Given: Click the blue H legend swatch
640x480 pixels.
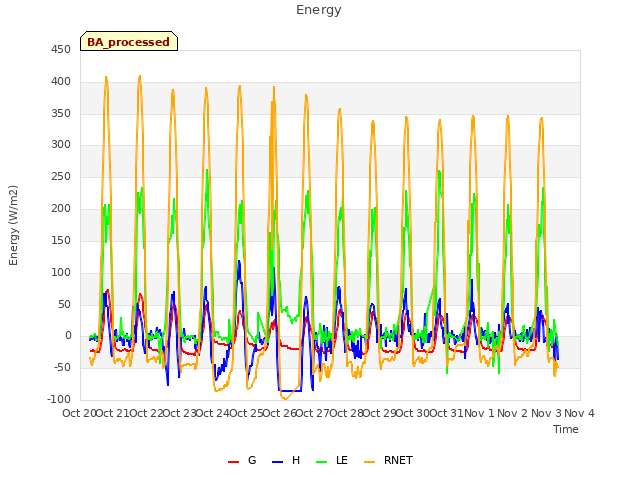Looking at the screenshot, I should 277,462.
